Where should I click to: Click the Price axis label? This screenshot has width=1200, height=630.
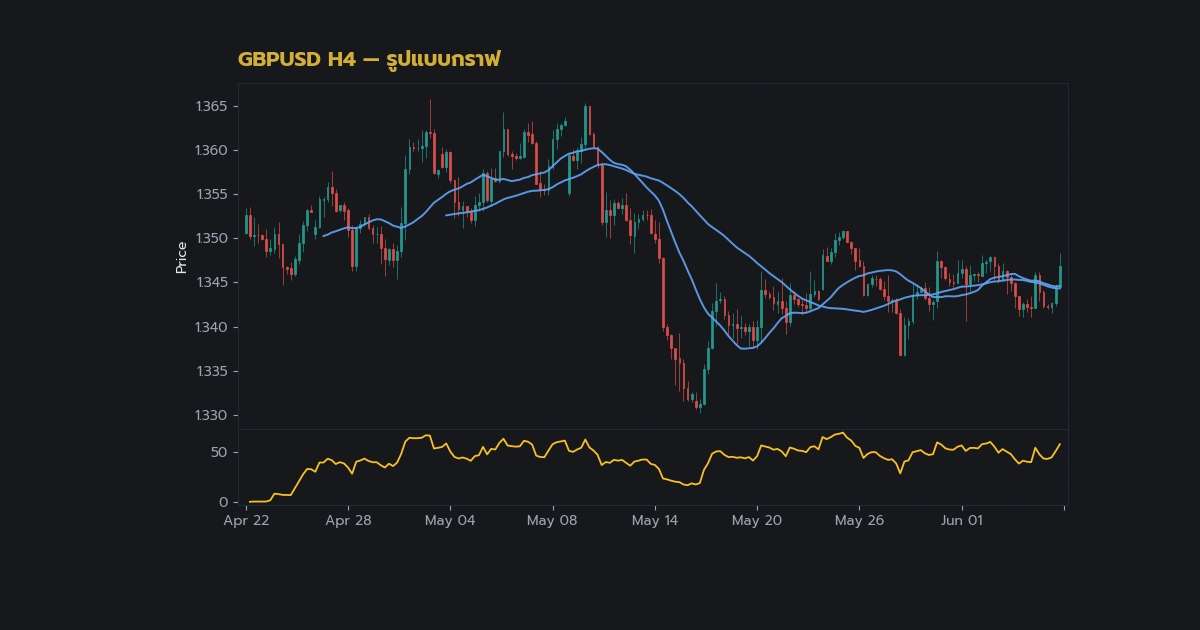[181, 257]
